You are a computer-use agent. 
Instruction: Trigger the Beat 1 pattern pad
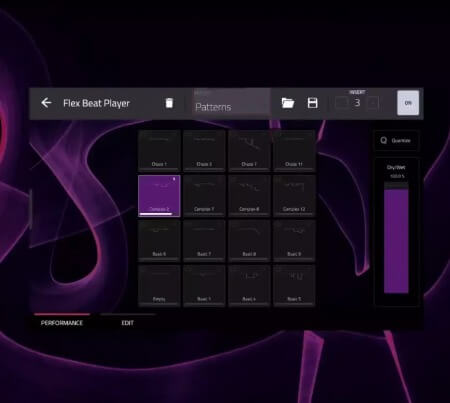pos(204,286)
